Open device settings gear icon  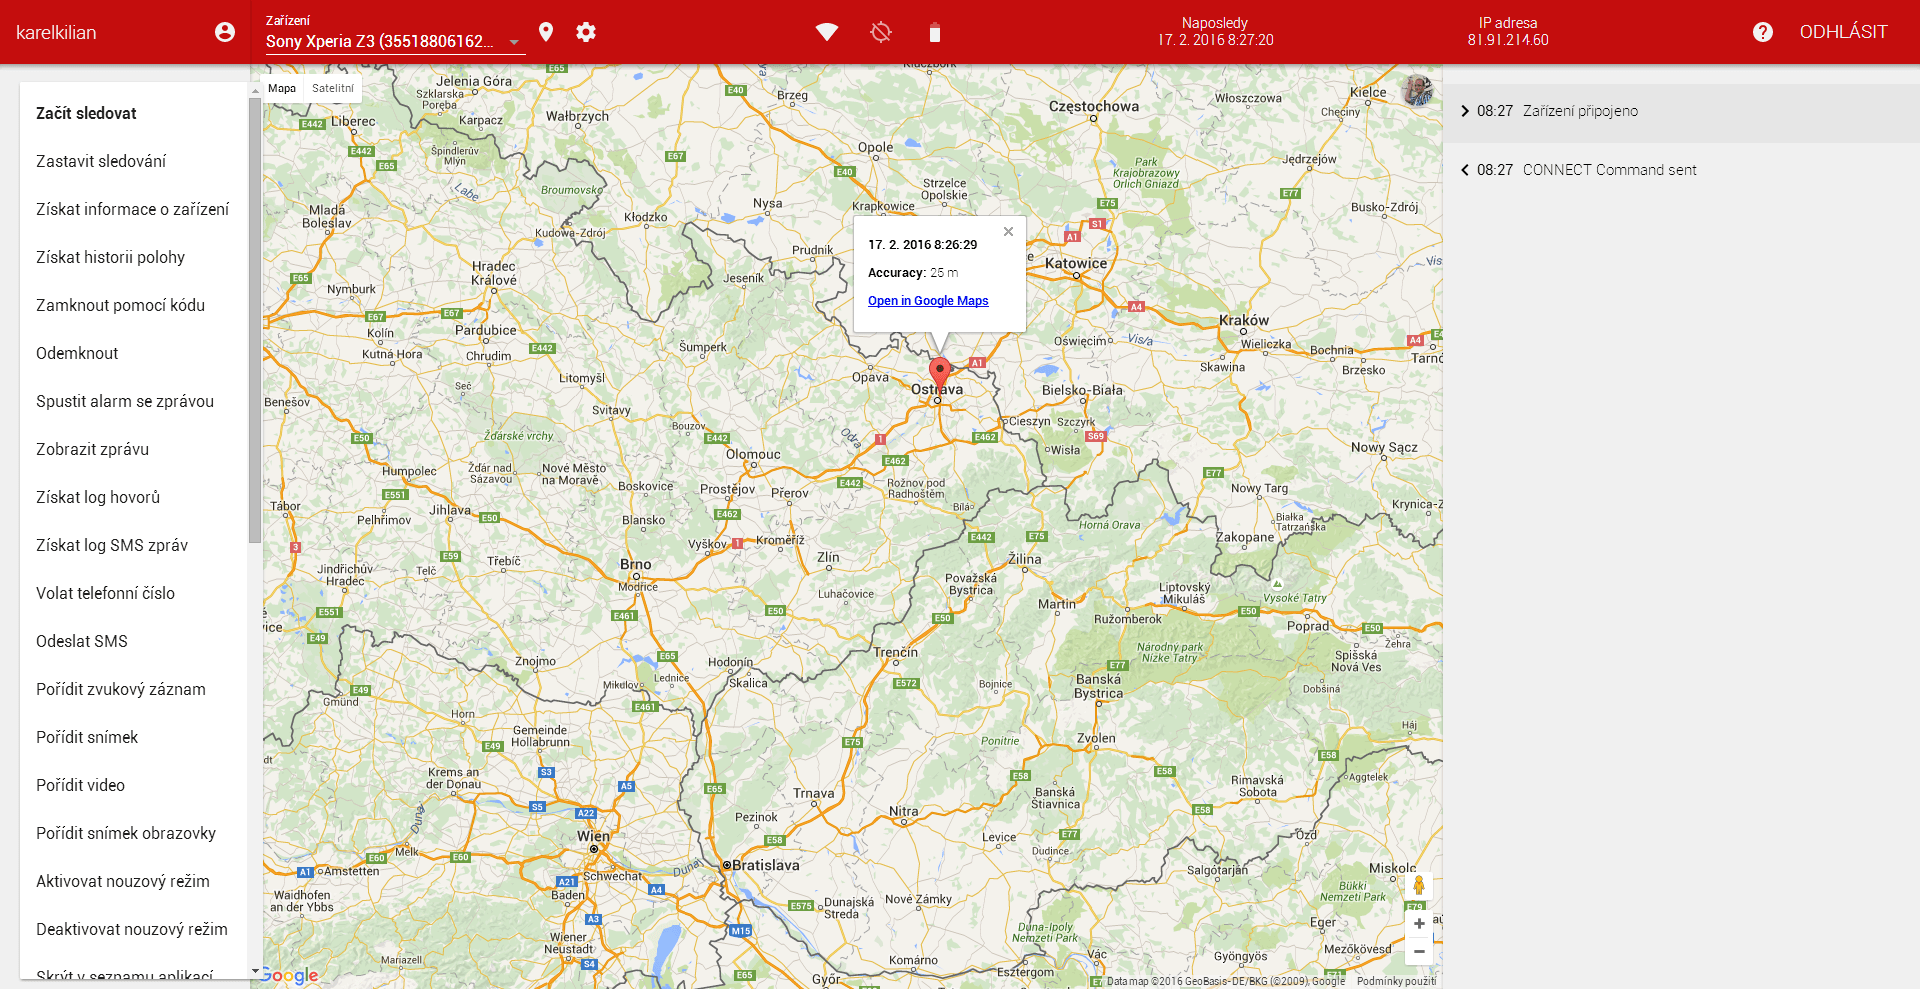click(x=586, y=32)
